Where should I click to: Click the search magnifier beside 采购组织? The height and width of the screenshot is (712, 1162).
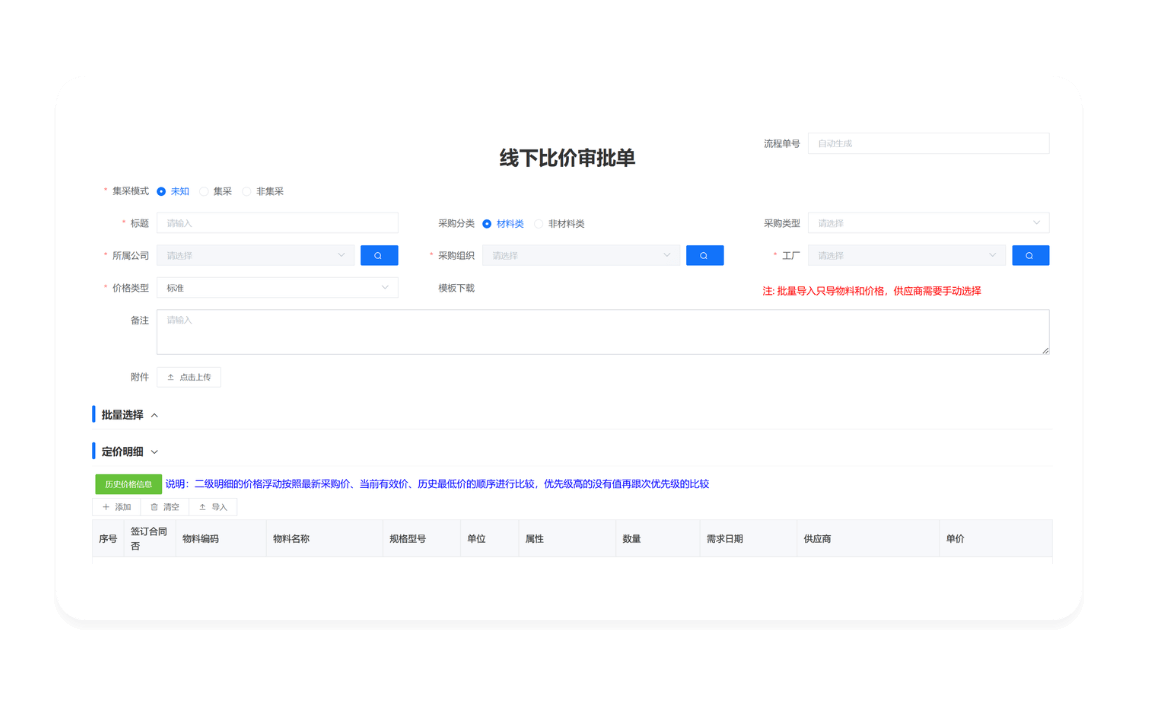pyautogui.click(x=704, y=255)
